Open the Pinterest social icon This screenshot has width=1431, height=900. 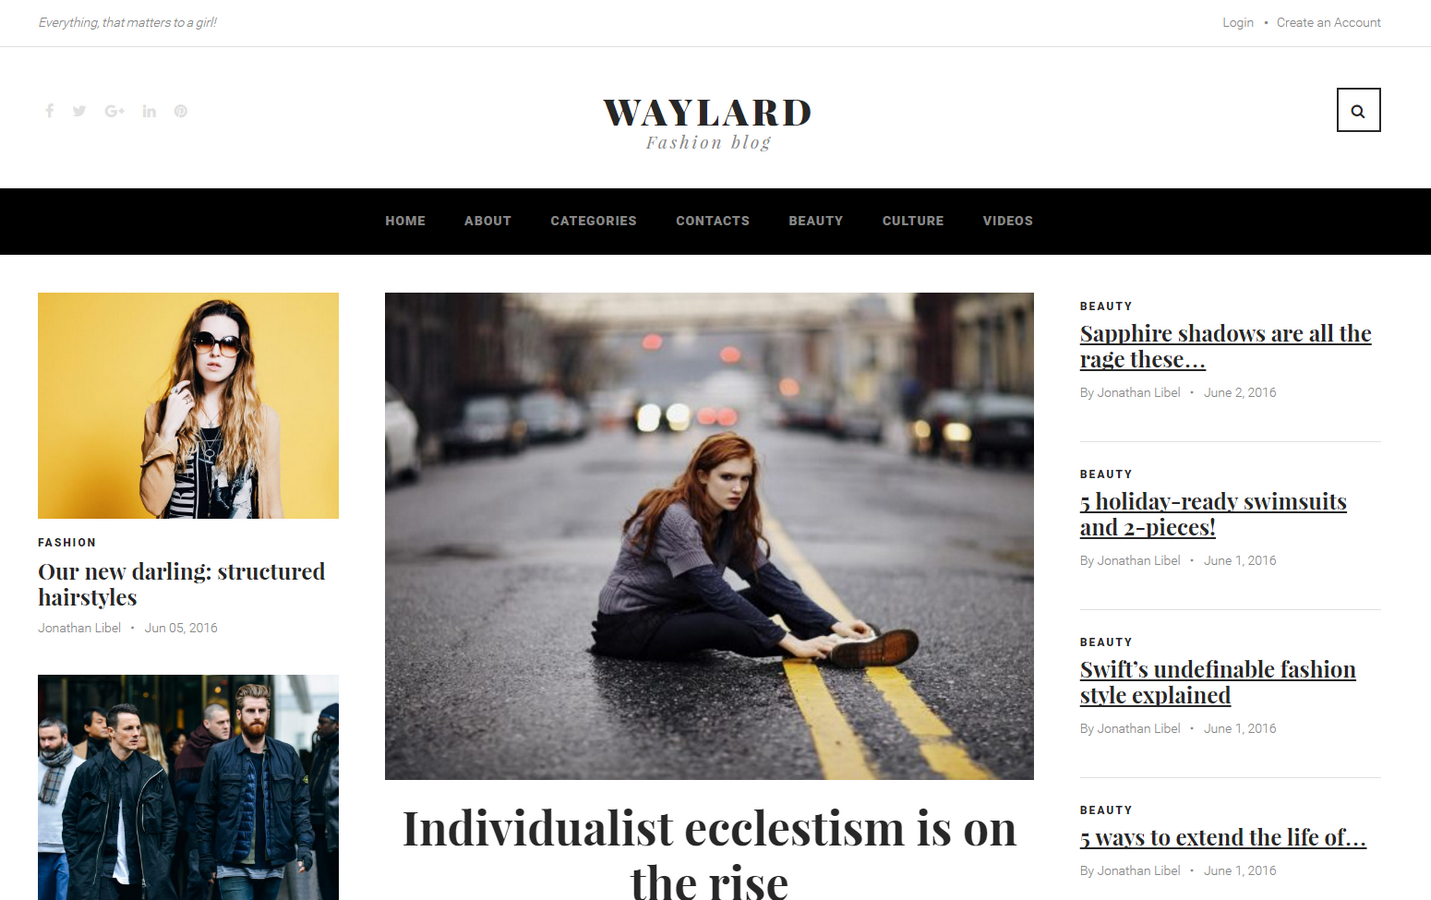coord(181,111)
